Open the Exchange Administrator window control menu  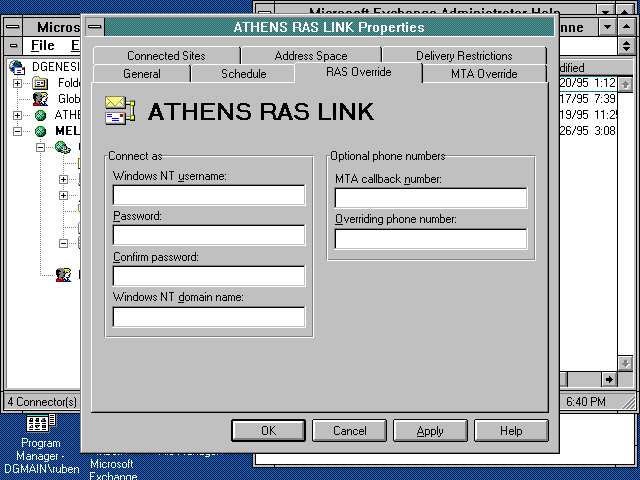click(x=13, y=27)
